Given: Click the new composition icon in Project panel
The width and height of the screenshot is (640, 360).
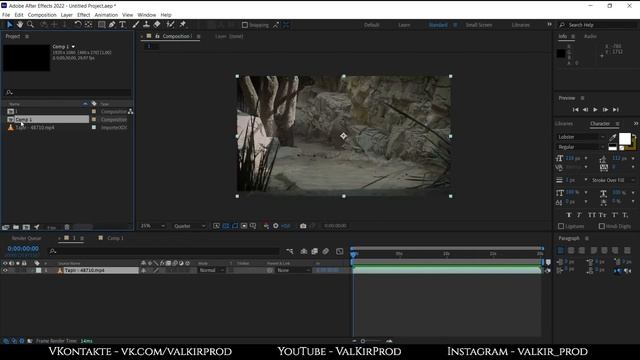Looking at the screenshot, I should (x=26, y=227).
